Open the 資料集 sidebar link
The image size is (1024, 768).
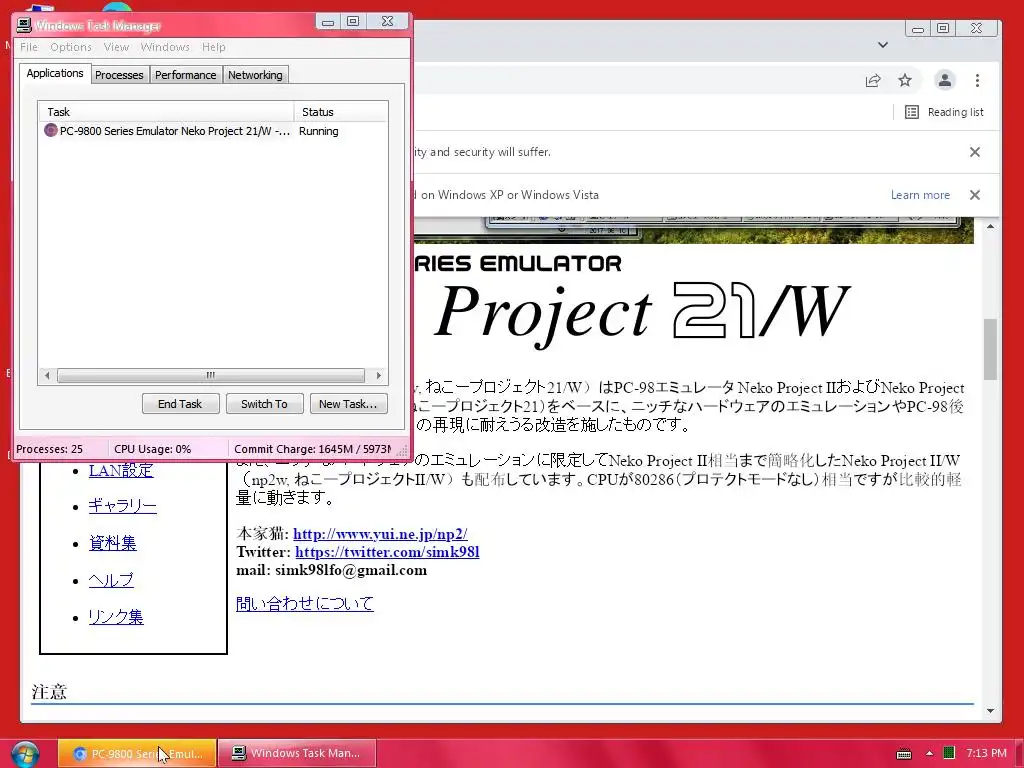[112, 543]
